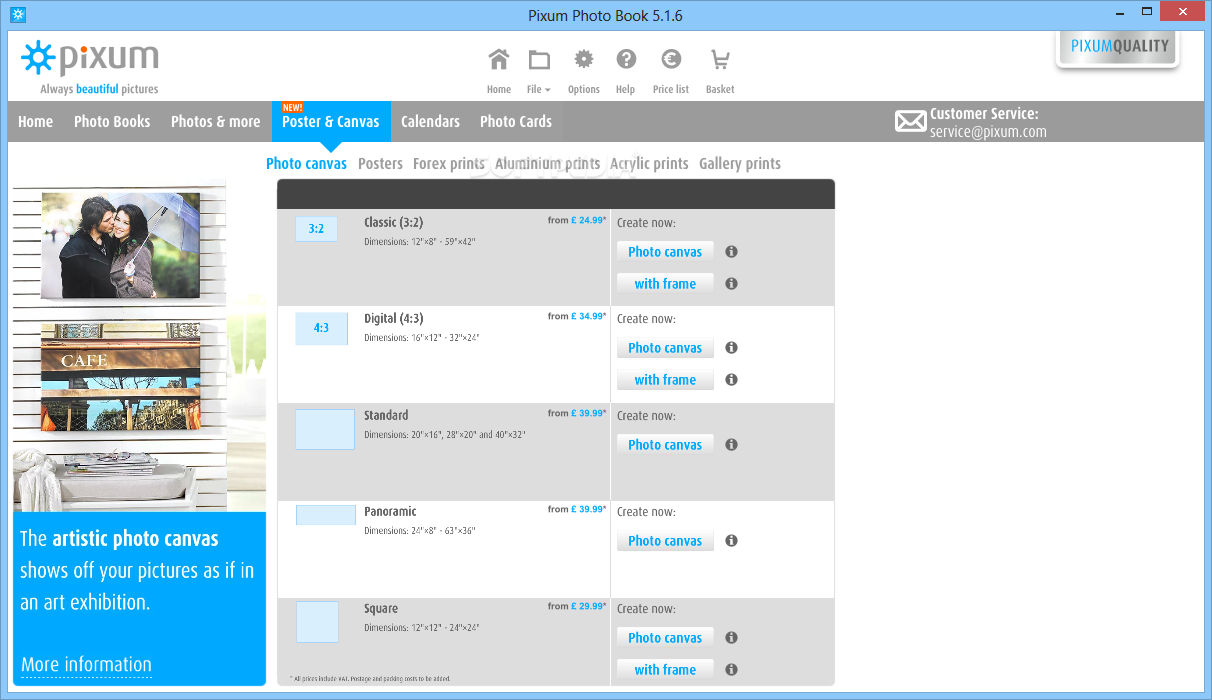Select Photo canvas sub-tab
This screenshot has height=700, width=1212.
pos(306,163)
